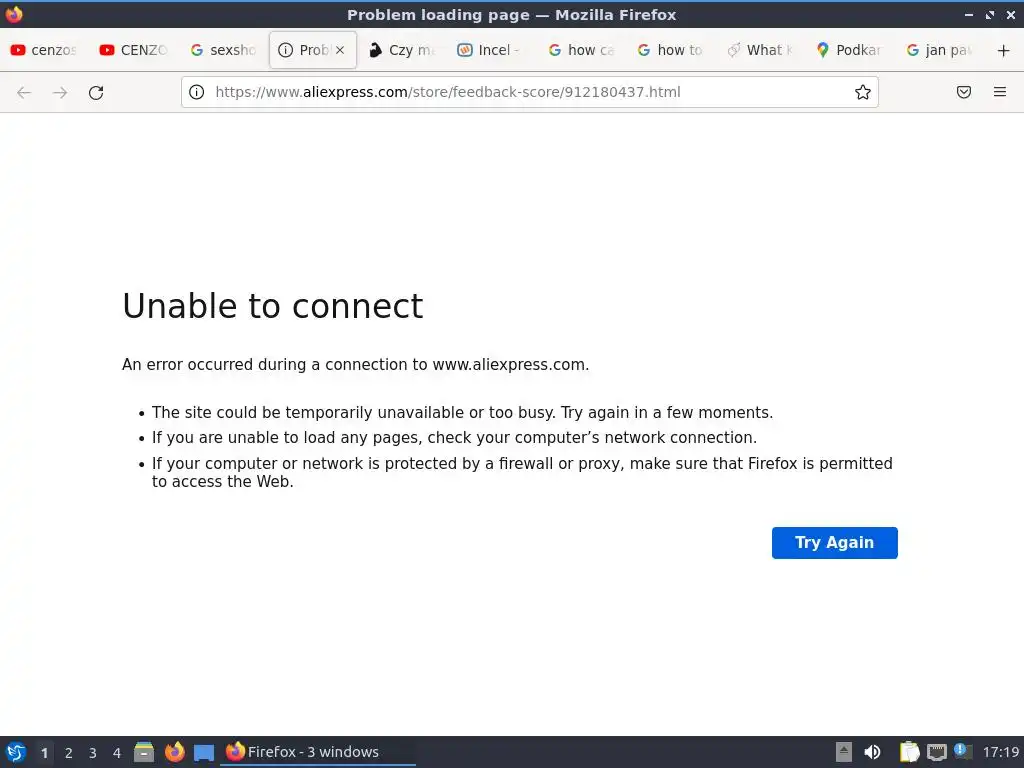Switch to the 'how to' Google tab
This screenshot has width=1024, height=768.
(670, 50)
